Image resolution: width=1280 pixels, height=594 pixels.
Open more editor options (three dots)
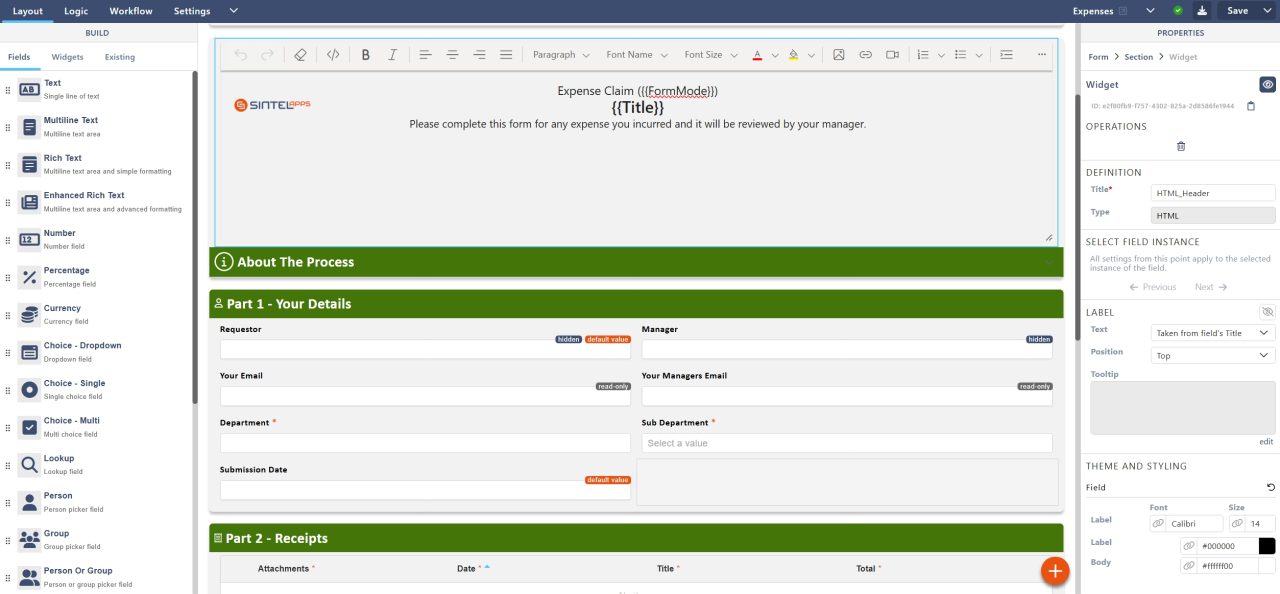[1042, 55]
